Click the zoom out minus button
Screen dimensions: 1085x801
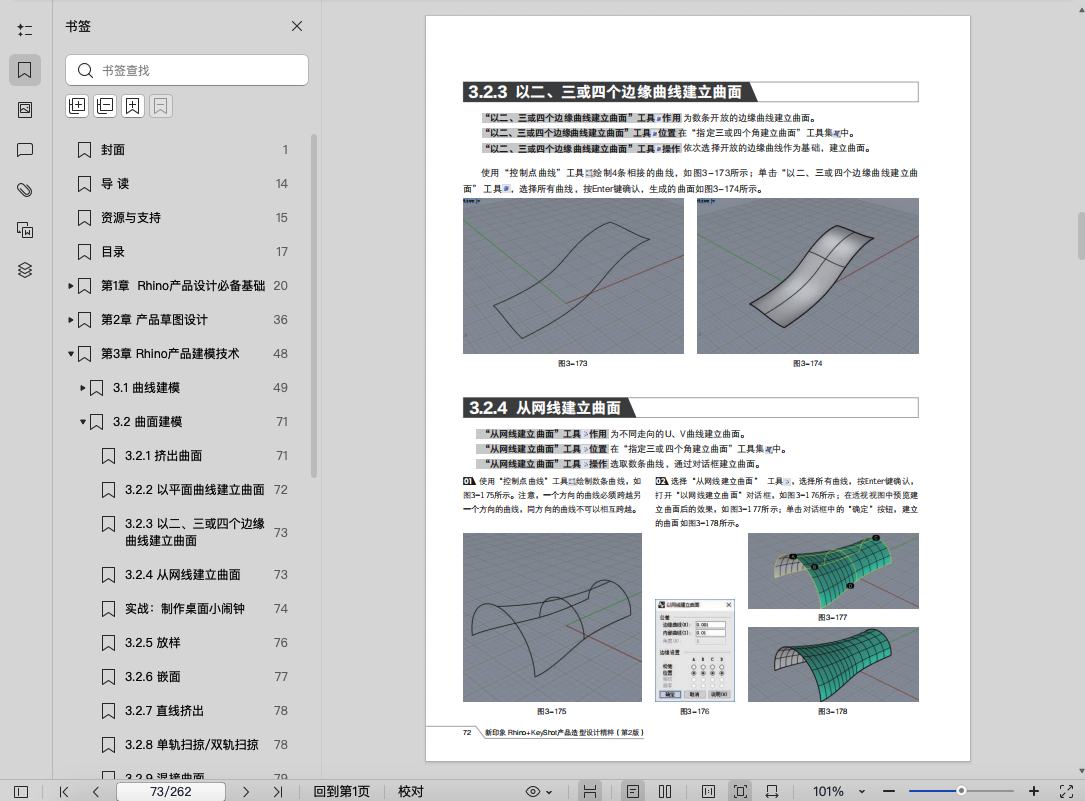coord(889,791)
